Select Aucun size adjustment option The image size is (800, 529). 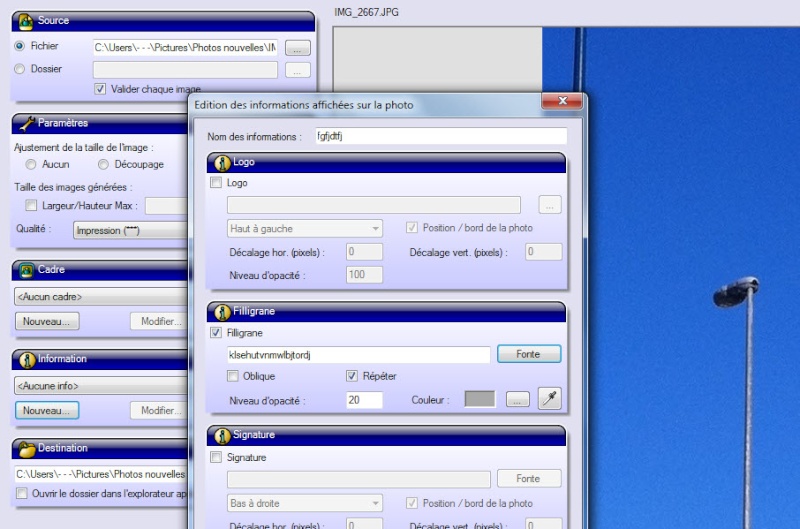[x=31, y=164]
